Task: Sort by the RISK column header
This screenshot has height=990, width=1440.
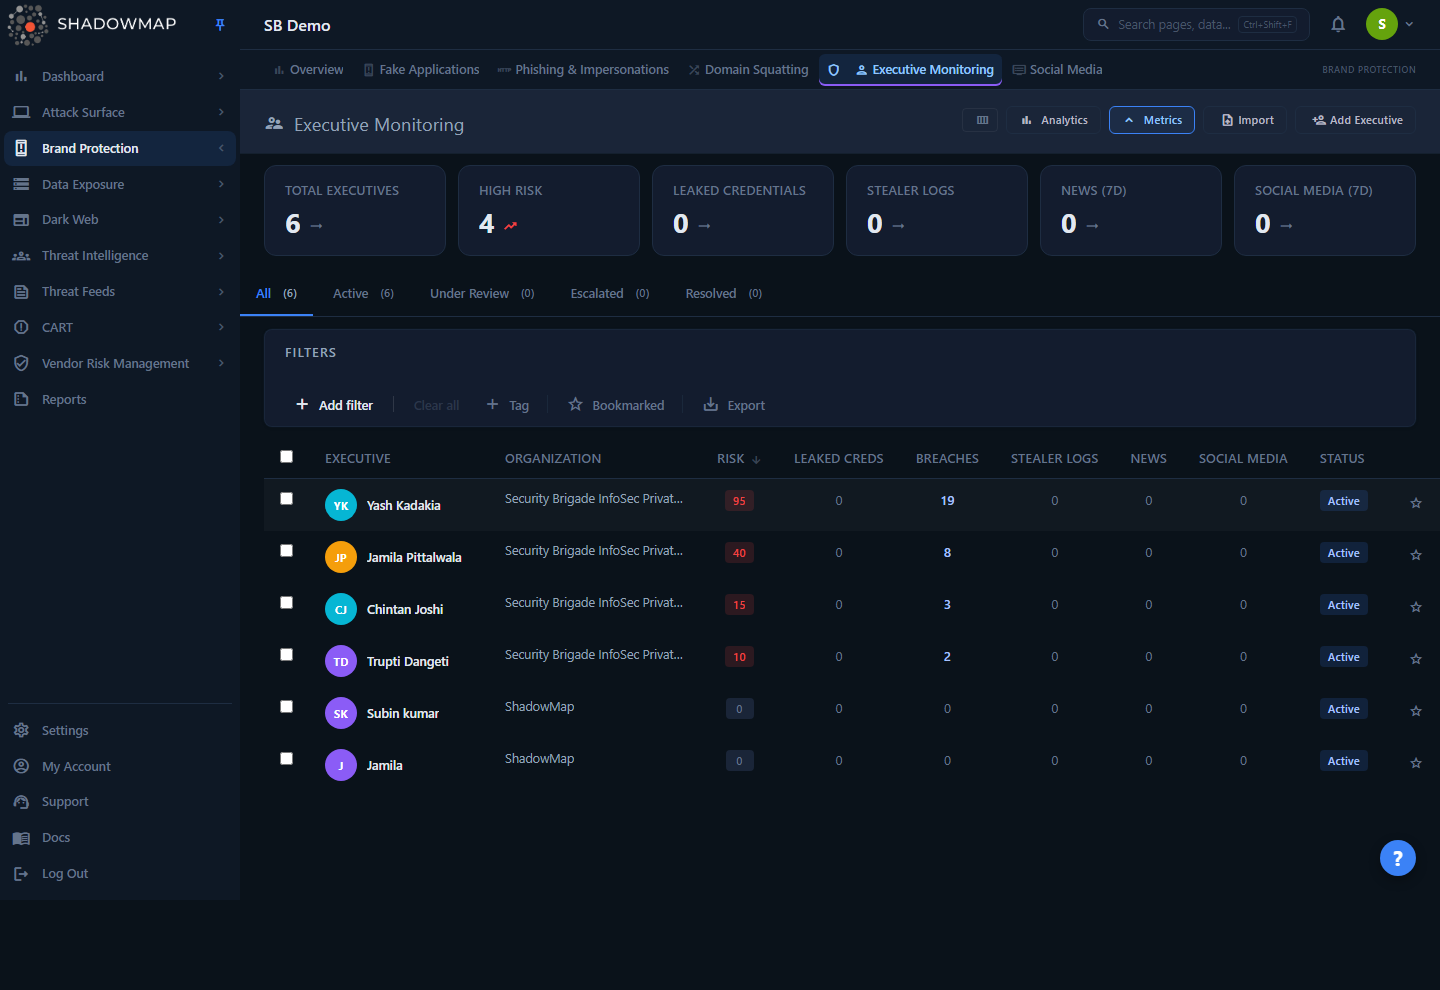Action: 738,459
